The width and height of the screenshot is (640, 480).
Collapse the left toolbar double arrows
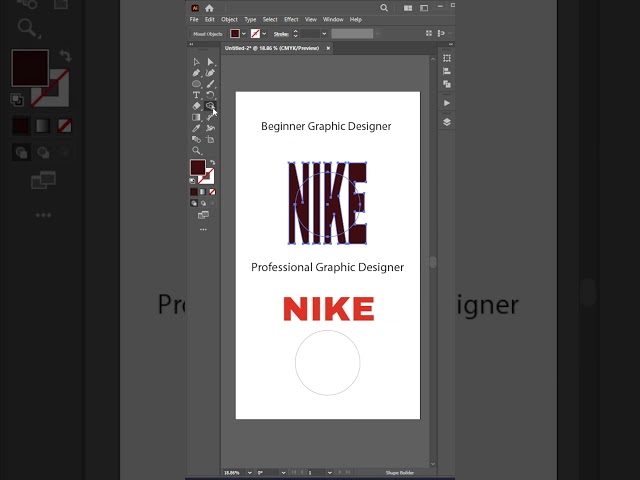[191, 44]
